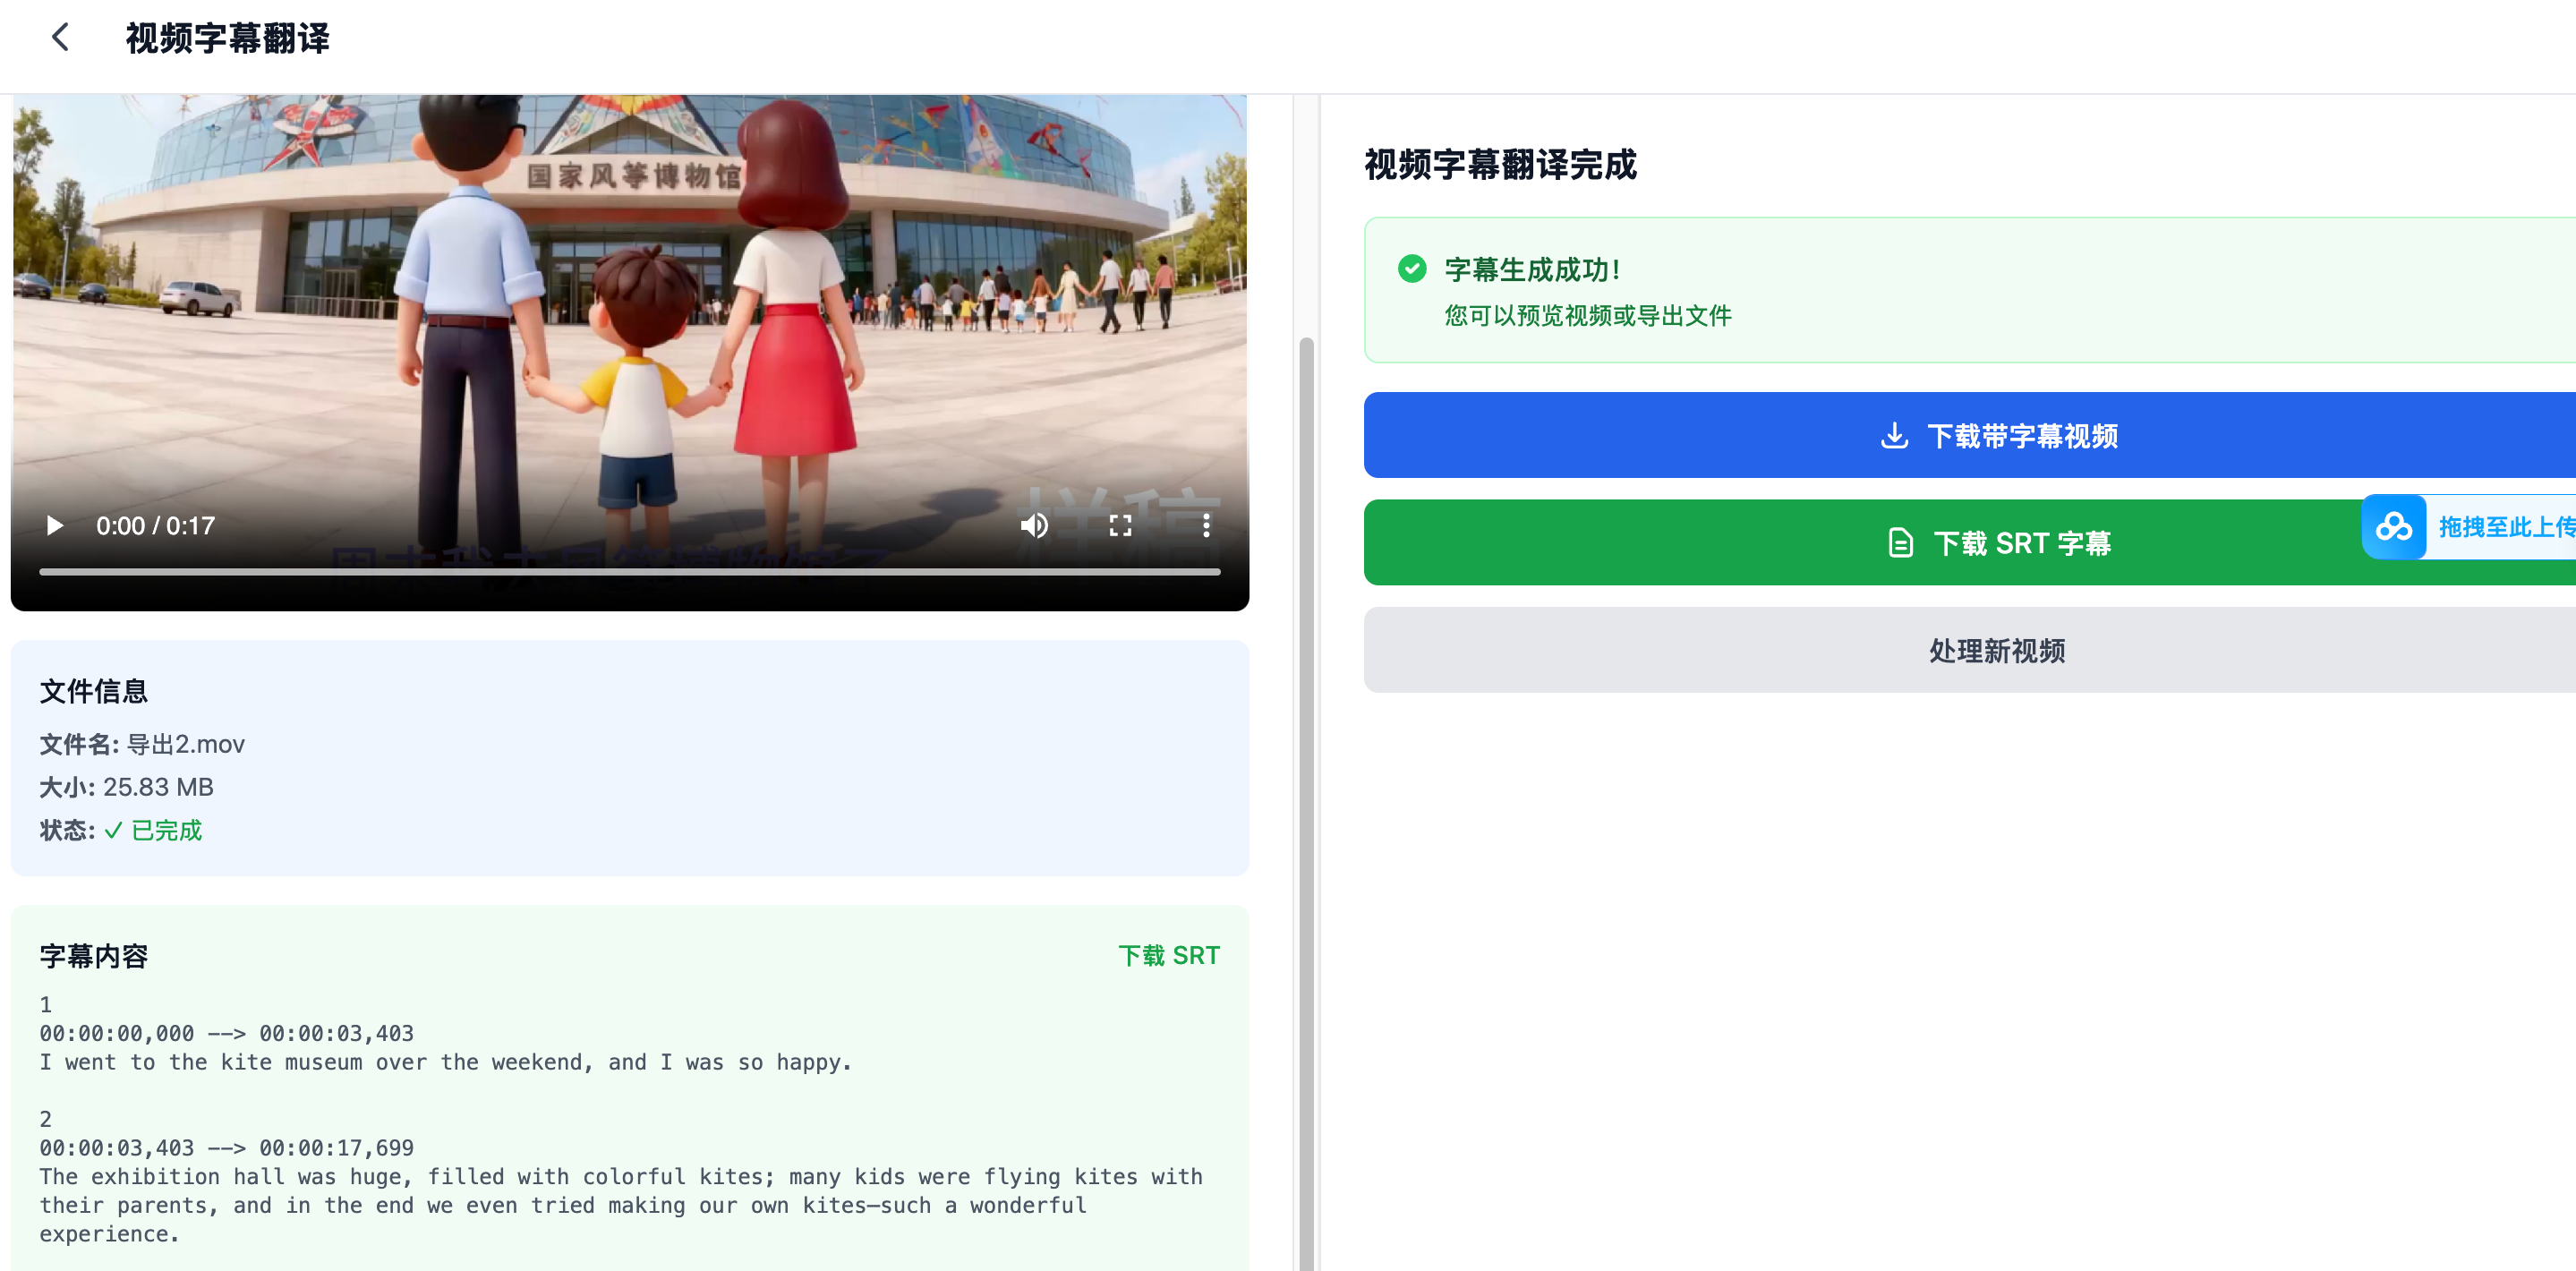Click the green check next to 已完成 status
This screenshot has width=2576, height=1271.
(x=112, y=830)
